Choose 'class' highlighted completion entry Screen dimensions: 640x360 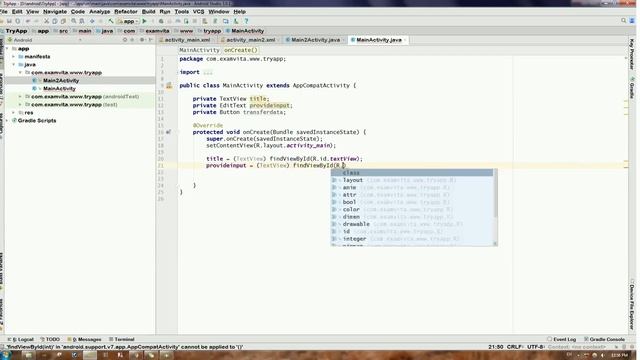point(412,173)
